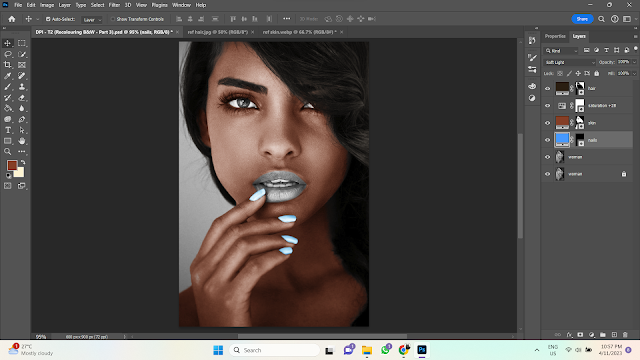Enable the Auto-Select checkbox
The width and height of the screenshot is (640, 360).
(x=48, y=19)
